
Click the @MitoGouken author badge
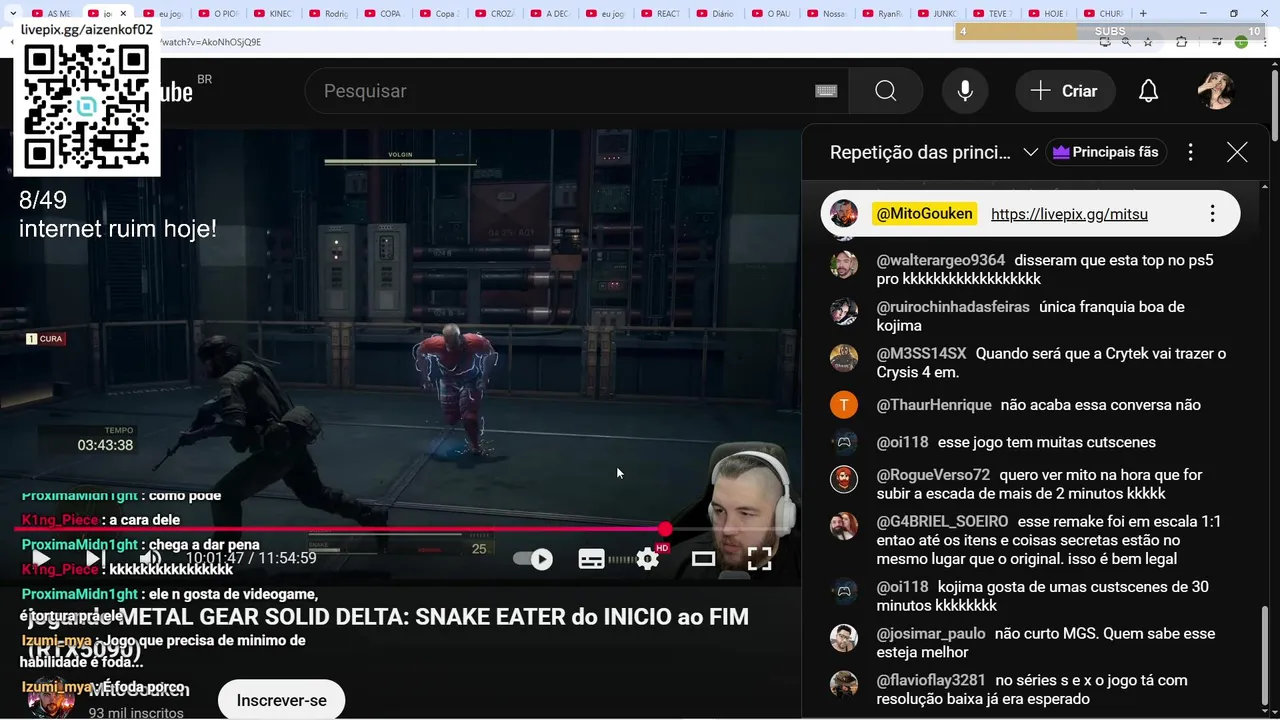click(x=924, y=214)
